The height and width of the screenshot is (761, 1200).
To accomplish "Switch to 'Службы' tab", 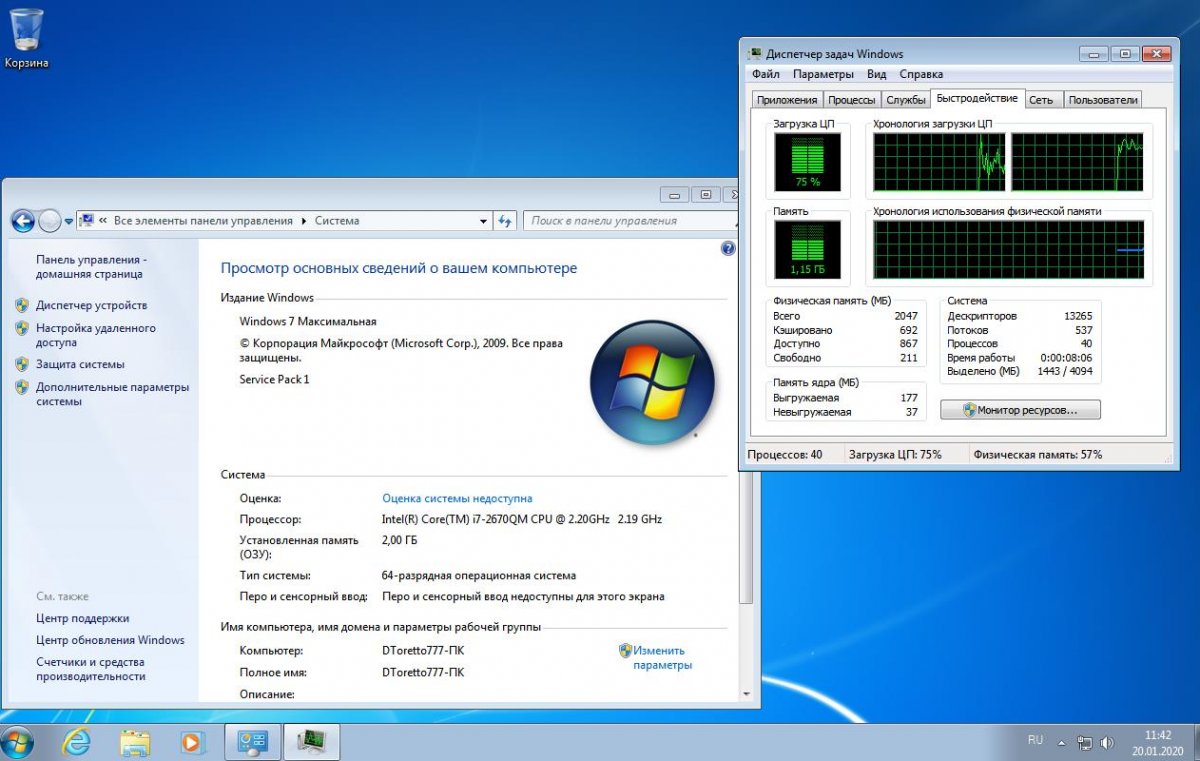I will [x=906, y=100].
